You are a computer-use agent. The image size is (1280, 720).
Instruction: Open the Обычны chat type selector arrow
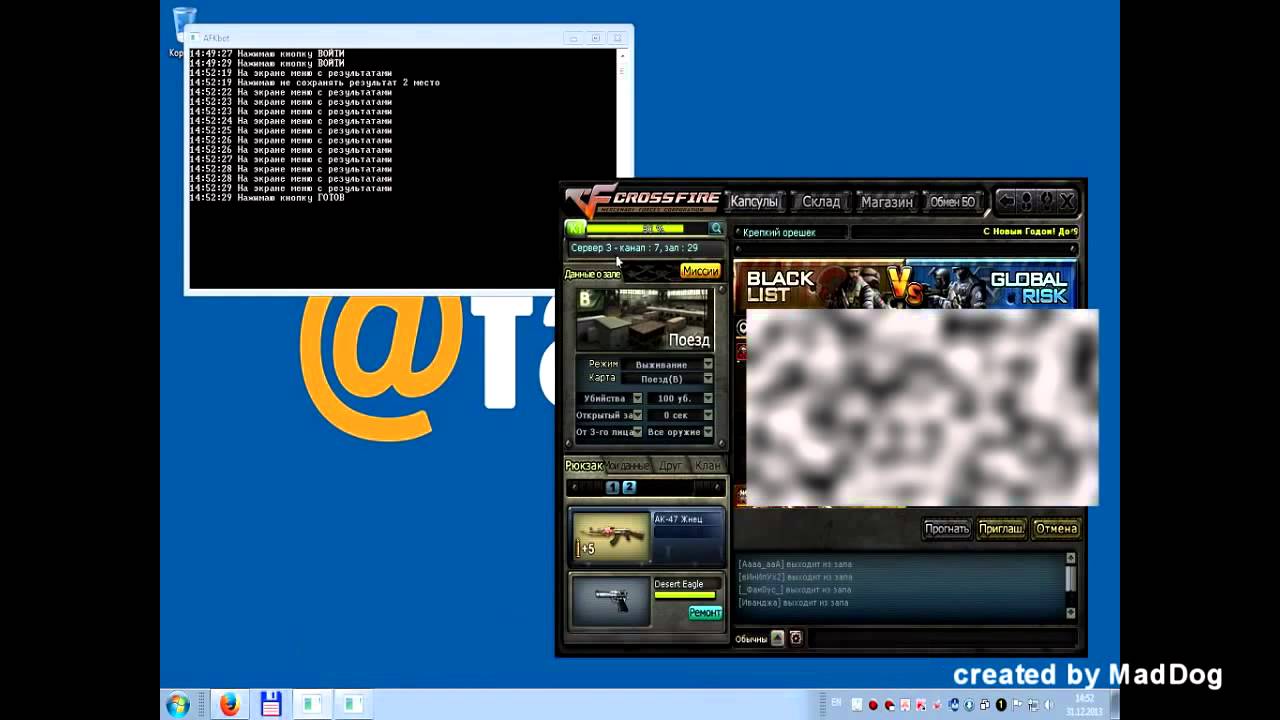[777, 638]
